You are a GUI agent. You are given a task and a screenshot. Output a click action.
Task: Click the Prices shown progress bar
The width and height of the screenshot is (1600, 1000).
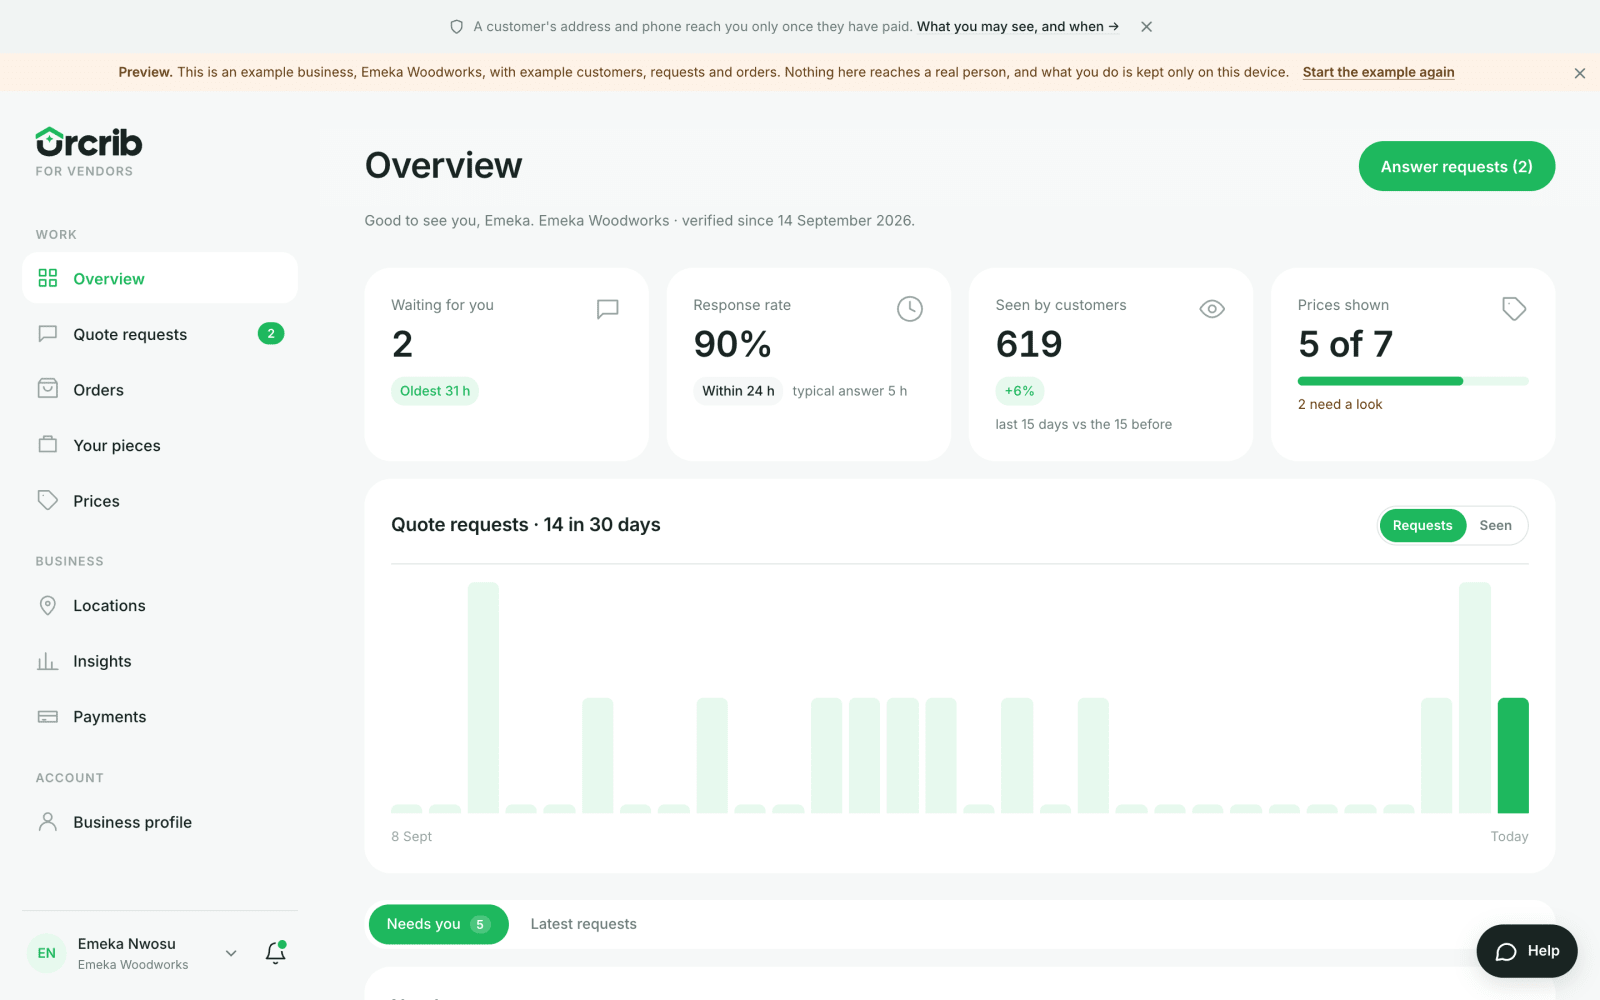[x=1412, y=381]
